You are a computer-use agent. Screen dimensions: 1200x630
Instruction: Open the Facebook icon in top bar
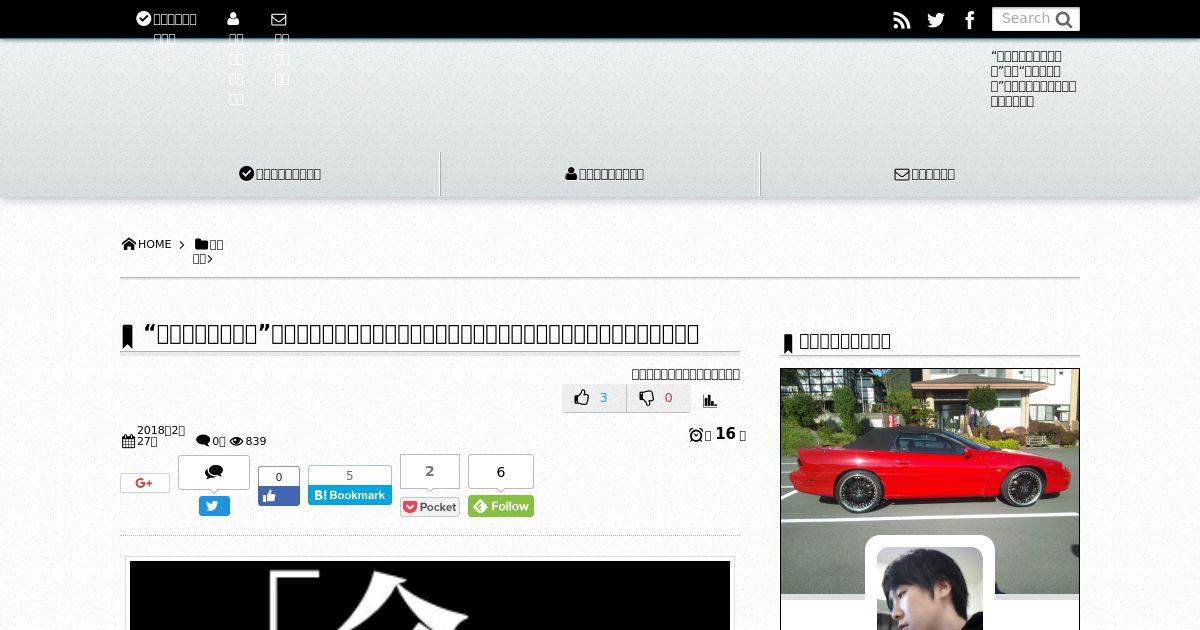(969, 20)
